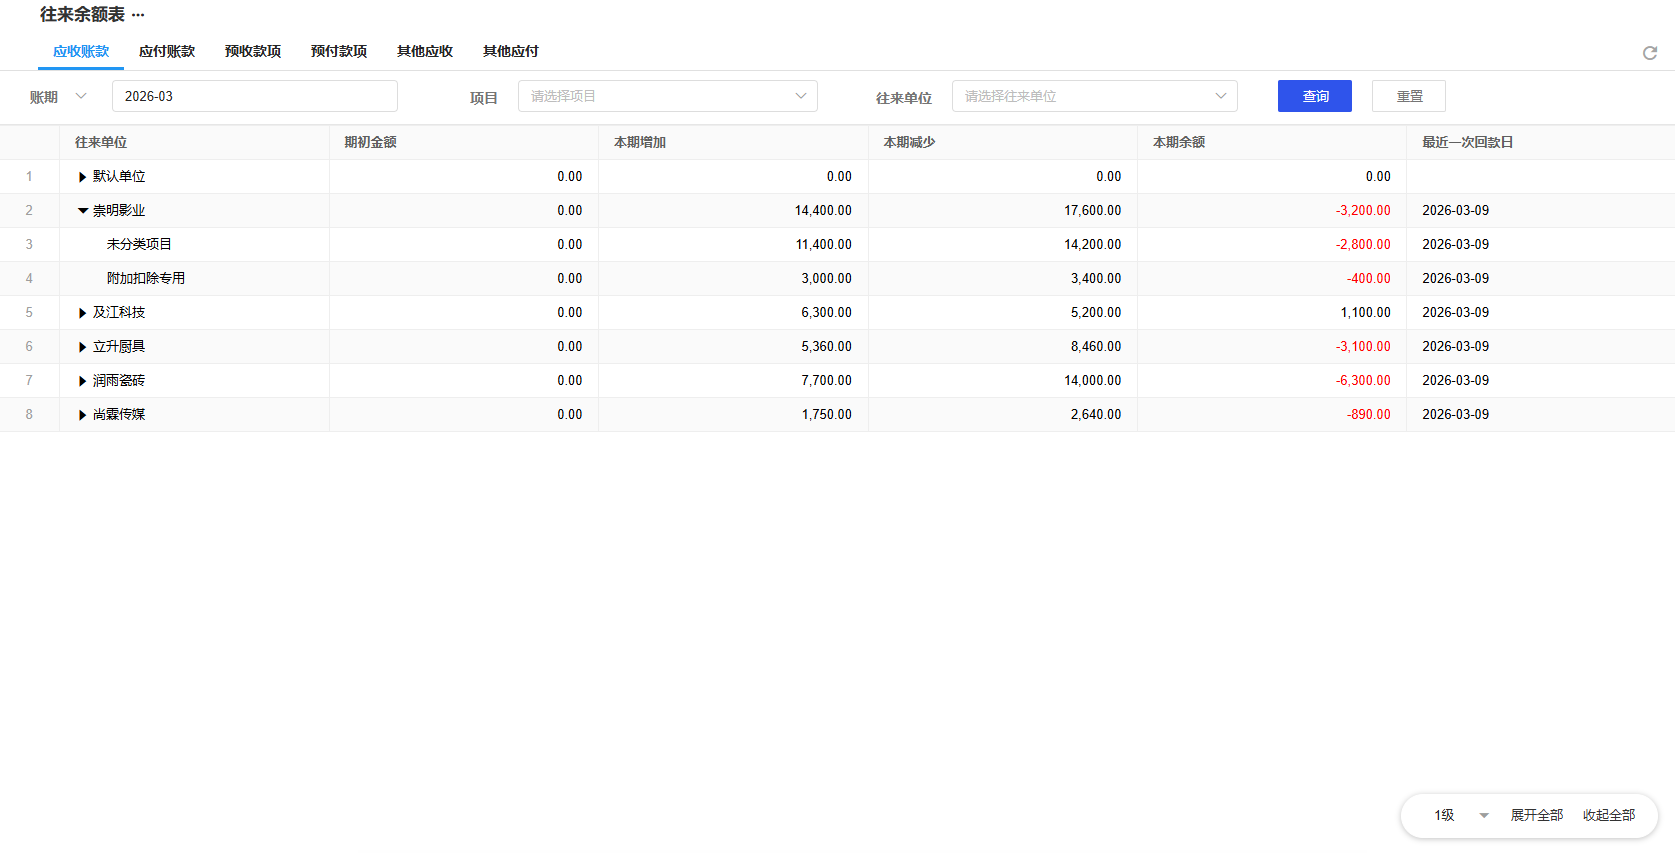Click 展开全部 to expand all rows
The image size is (1675, 853).
(x=1536, y=815)
